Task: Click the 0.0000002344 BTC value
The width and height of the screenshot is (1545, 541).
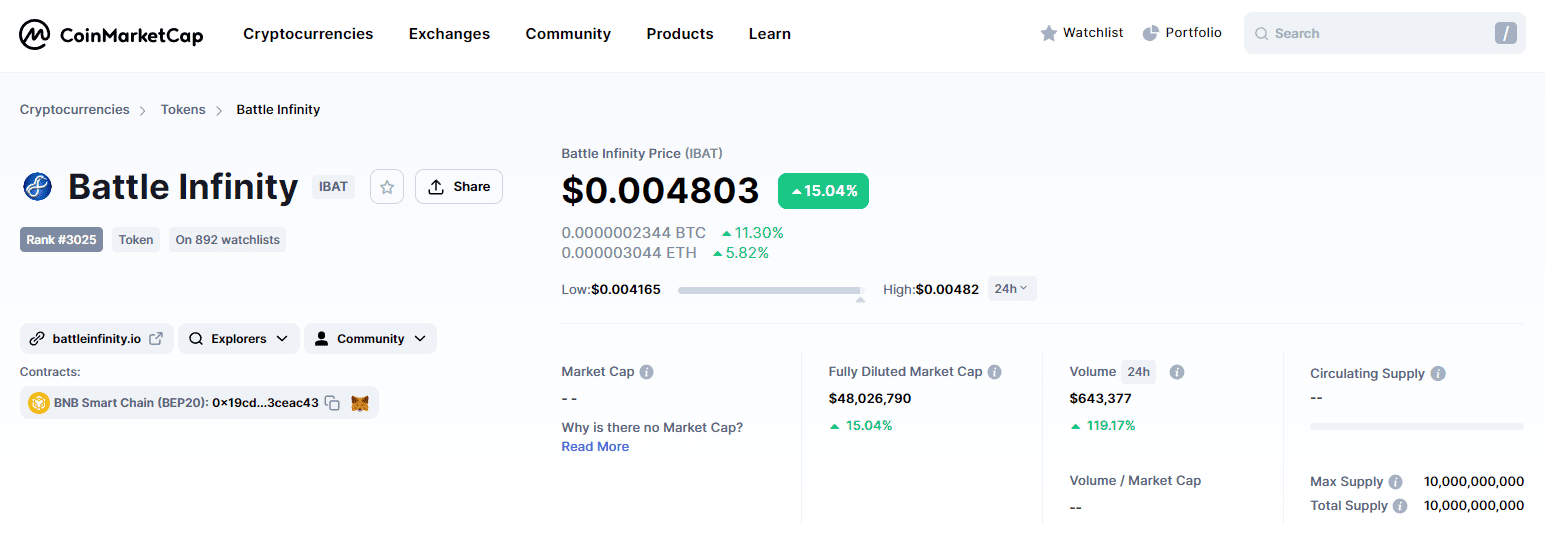Action: [x=634, y=233]
